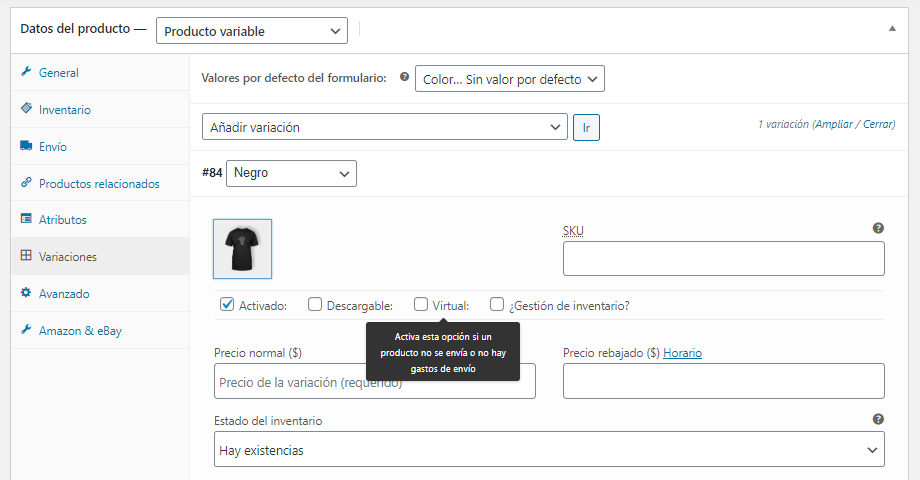Click the Envío truck icon

(26, 146)
